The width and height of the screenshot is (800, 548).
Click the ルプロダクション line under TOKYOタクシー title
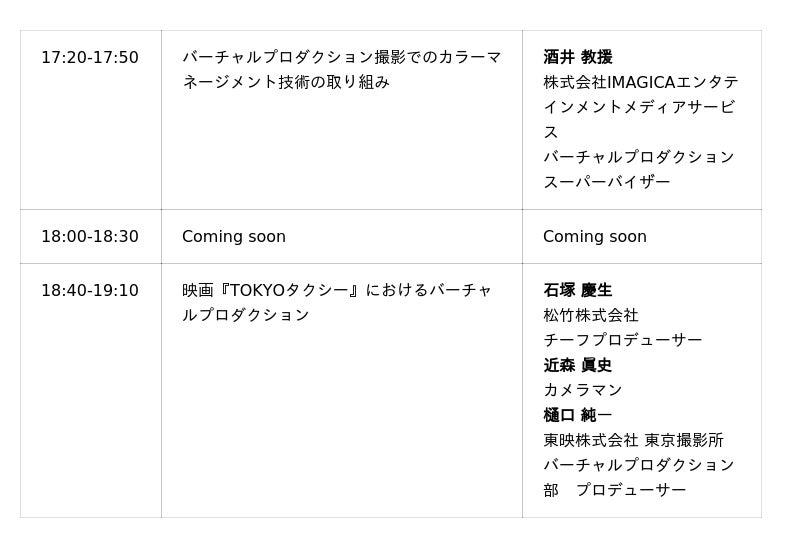[246, 316]
